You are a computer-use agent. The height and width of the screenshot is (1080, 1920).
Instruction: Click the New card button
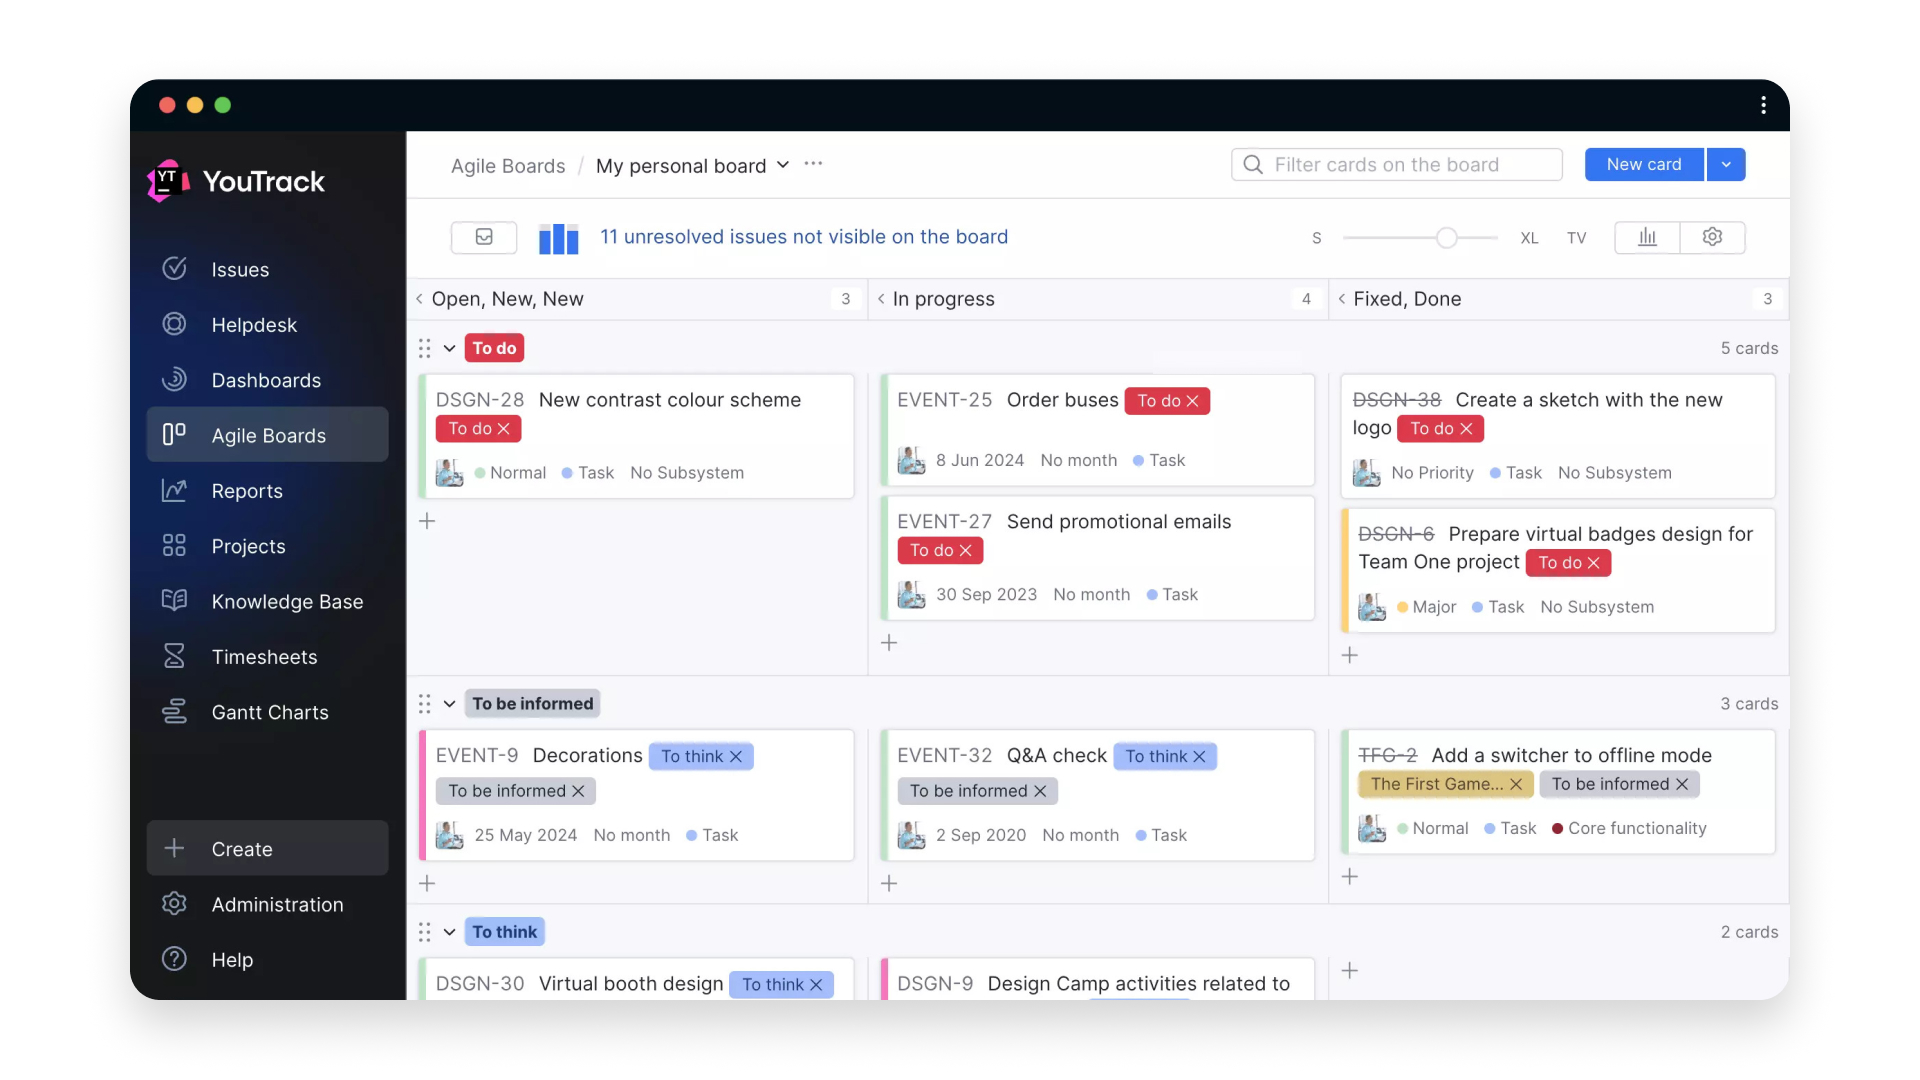pyautogui.click(x=1644, y=165)
